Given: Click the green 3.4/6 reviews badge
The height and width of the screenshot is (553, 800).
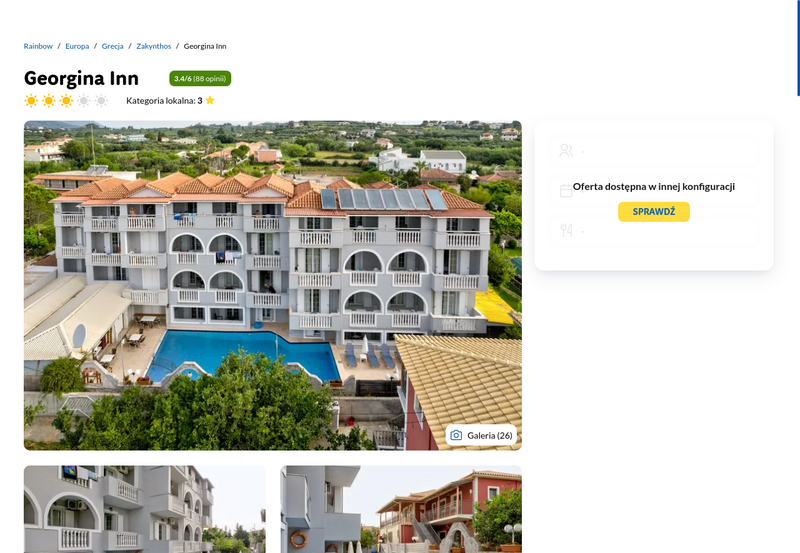Looking at the screenshot, I should [200, 79].
